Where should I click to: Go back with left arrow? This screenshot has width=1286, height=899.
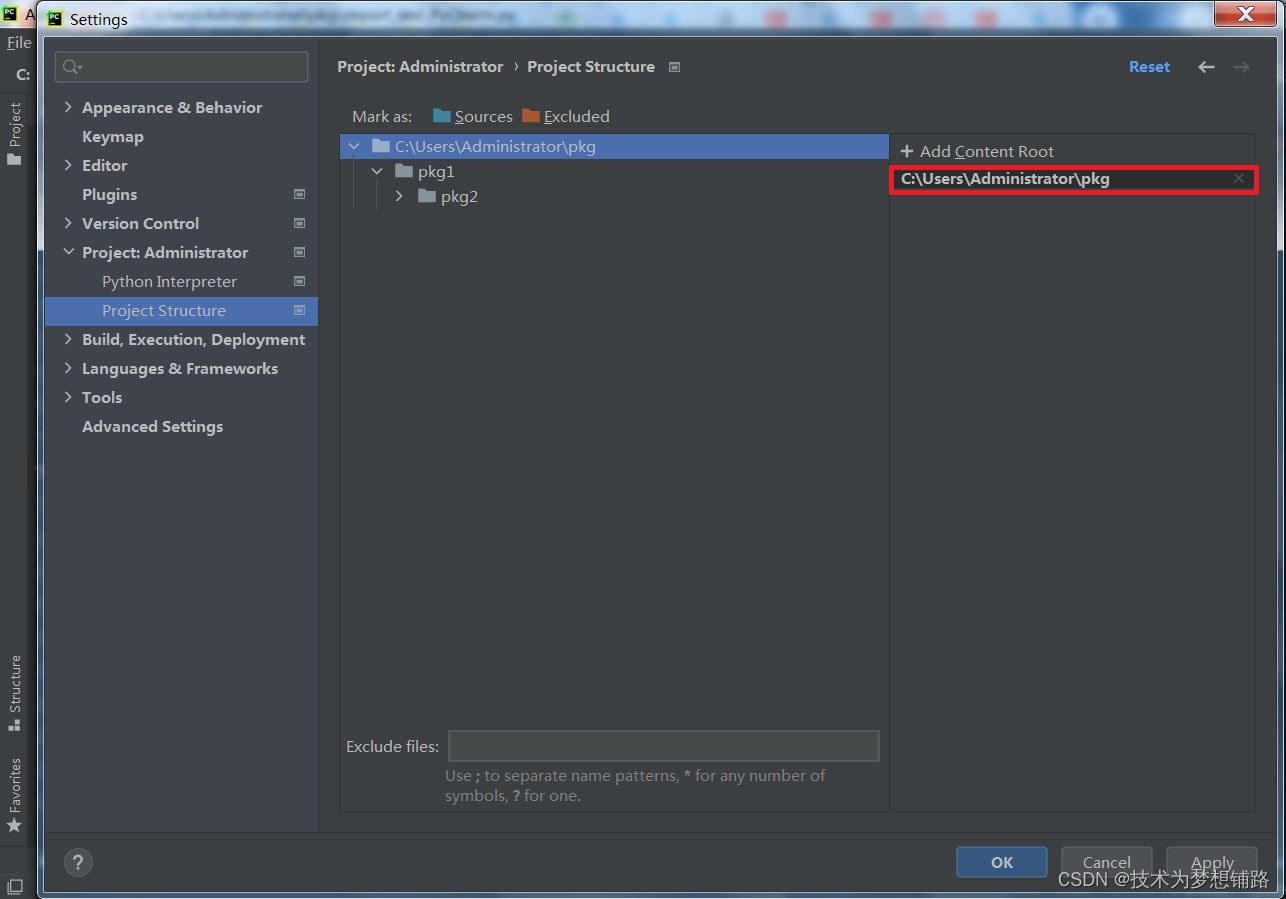click(1206, 67)
